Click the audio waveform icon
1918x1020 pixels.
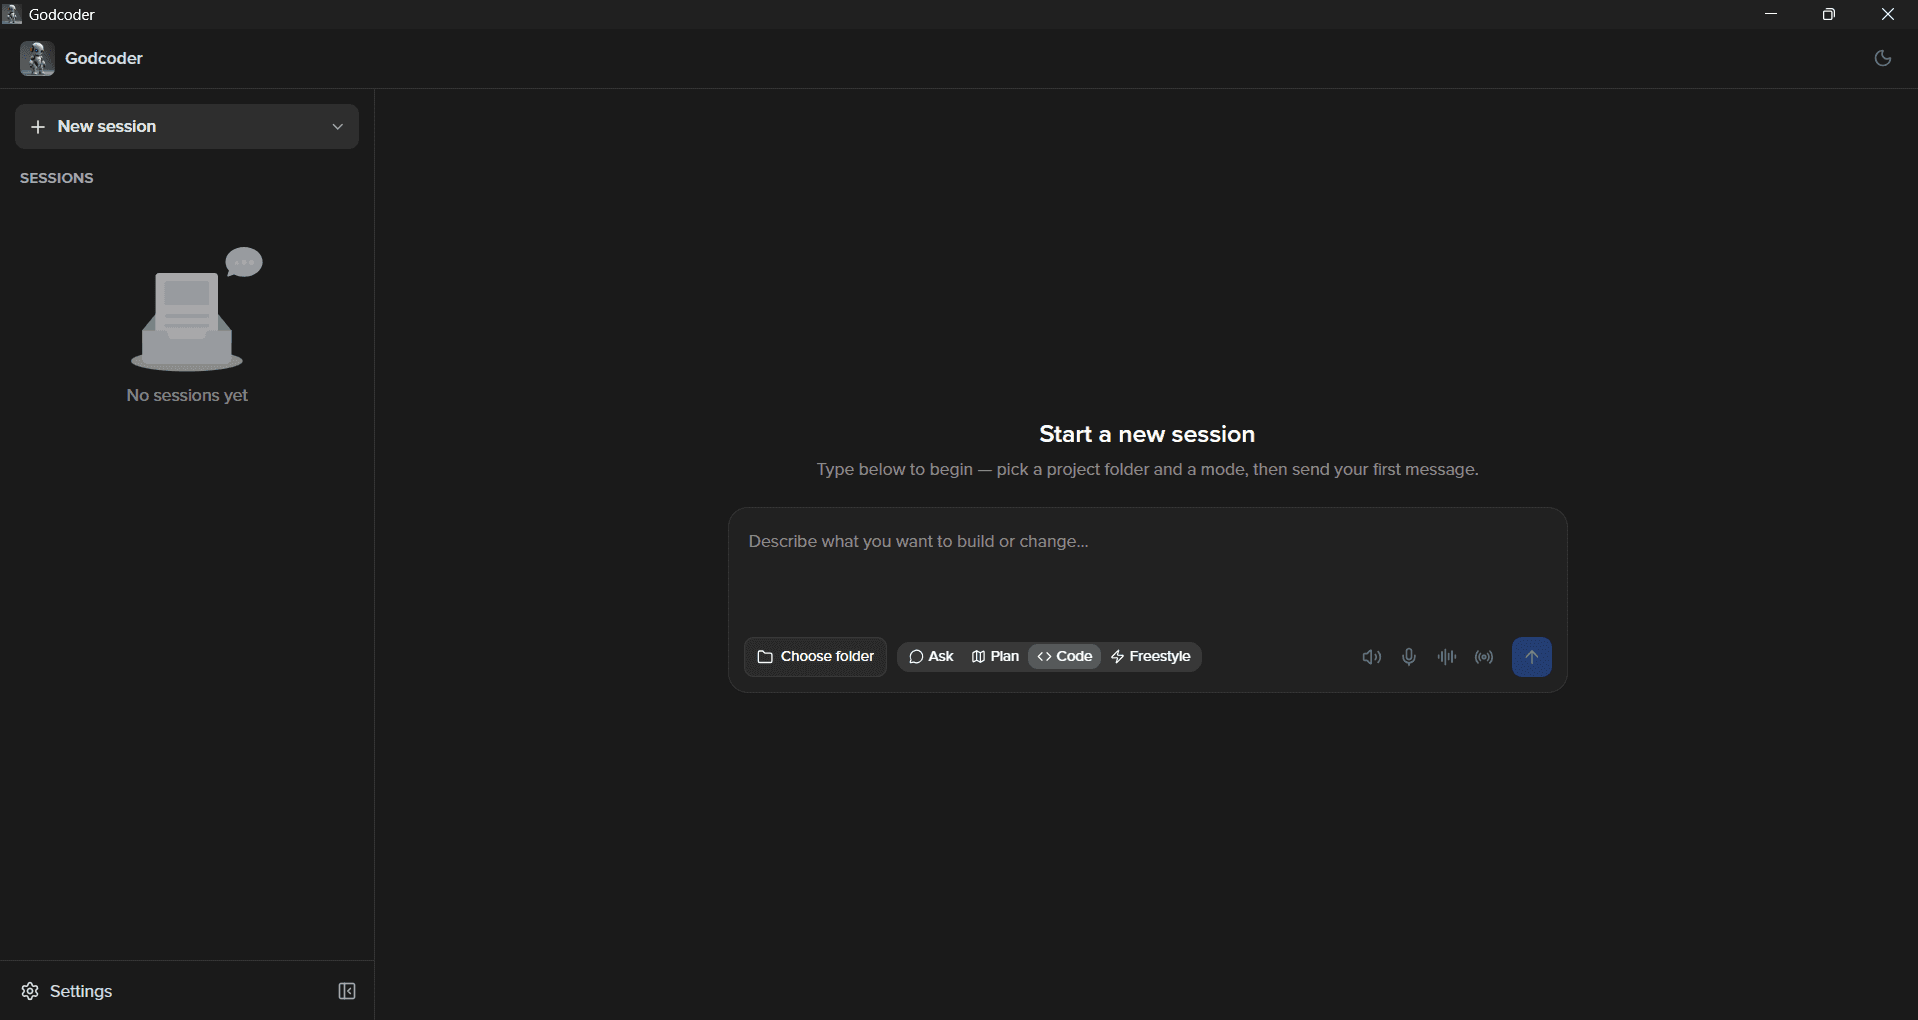point(1447,657)
